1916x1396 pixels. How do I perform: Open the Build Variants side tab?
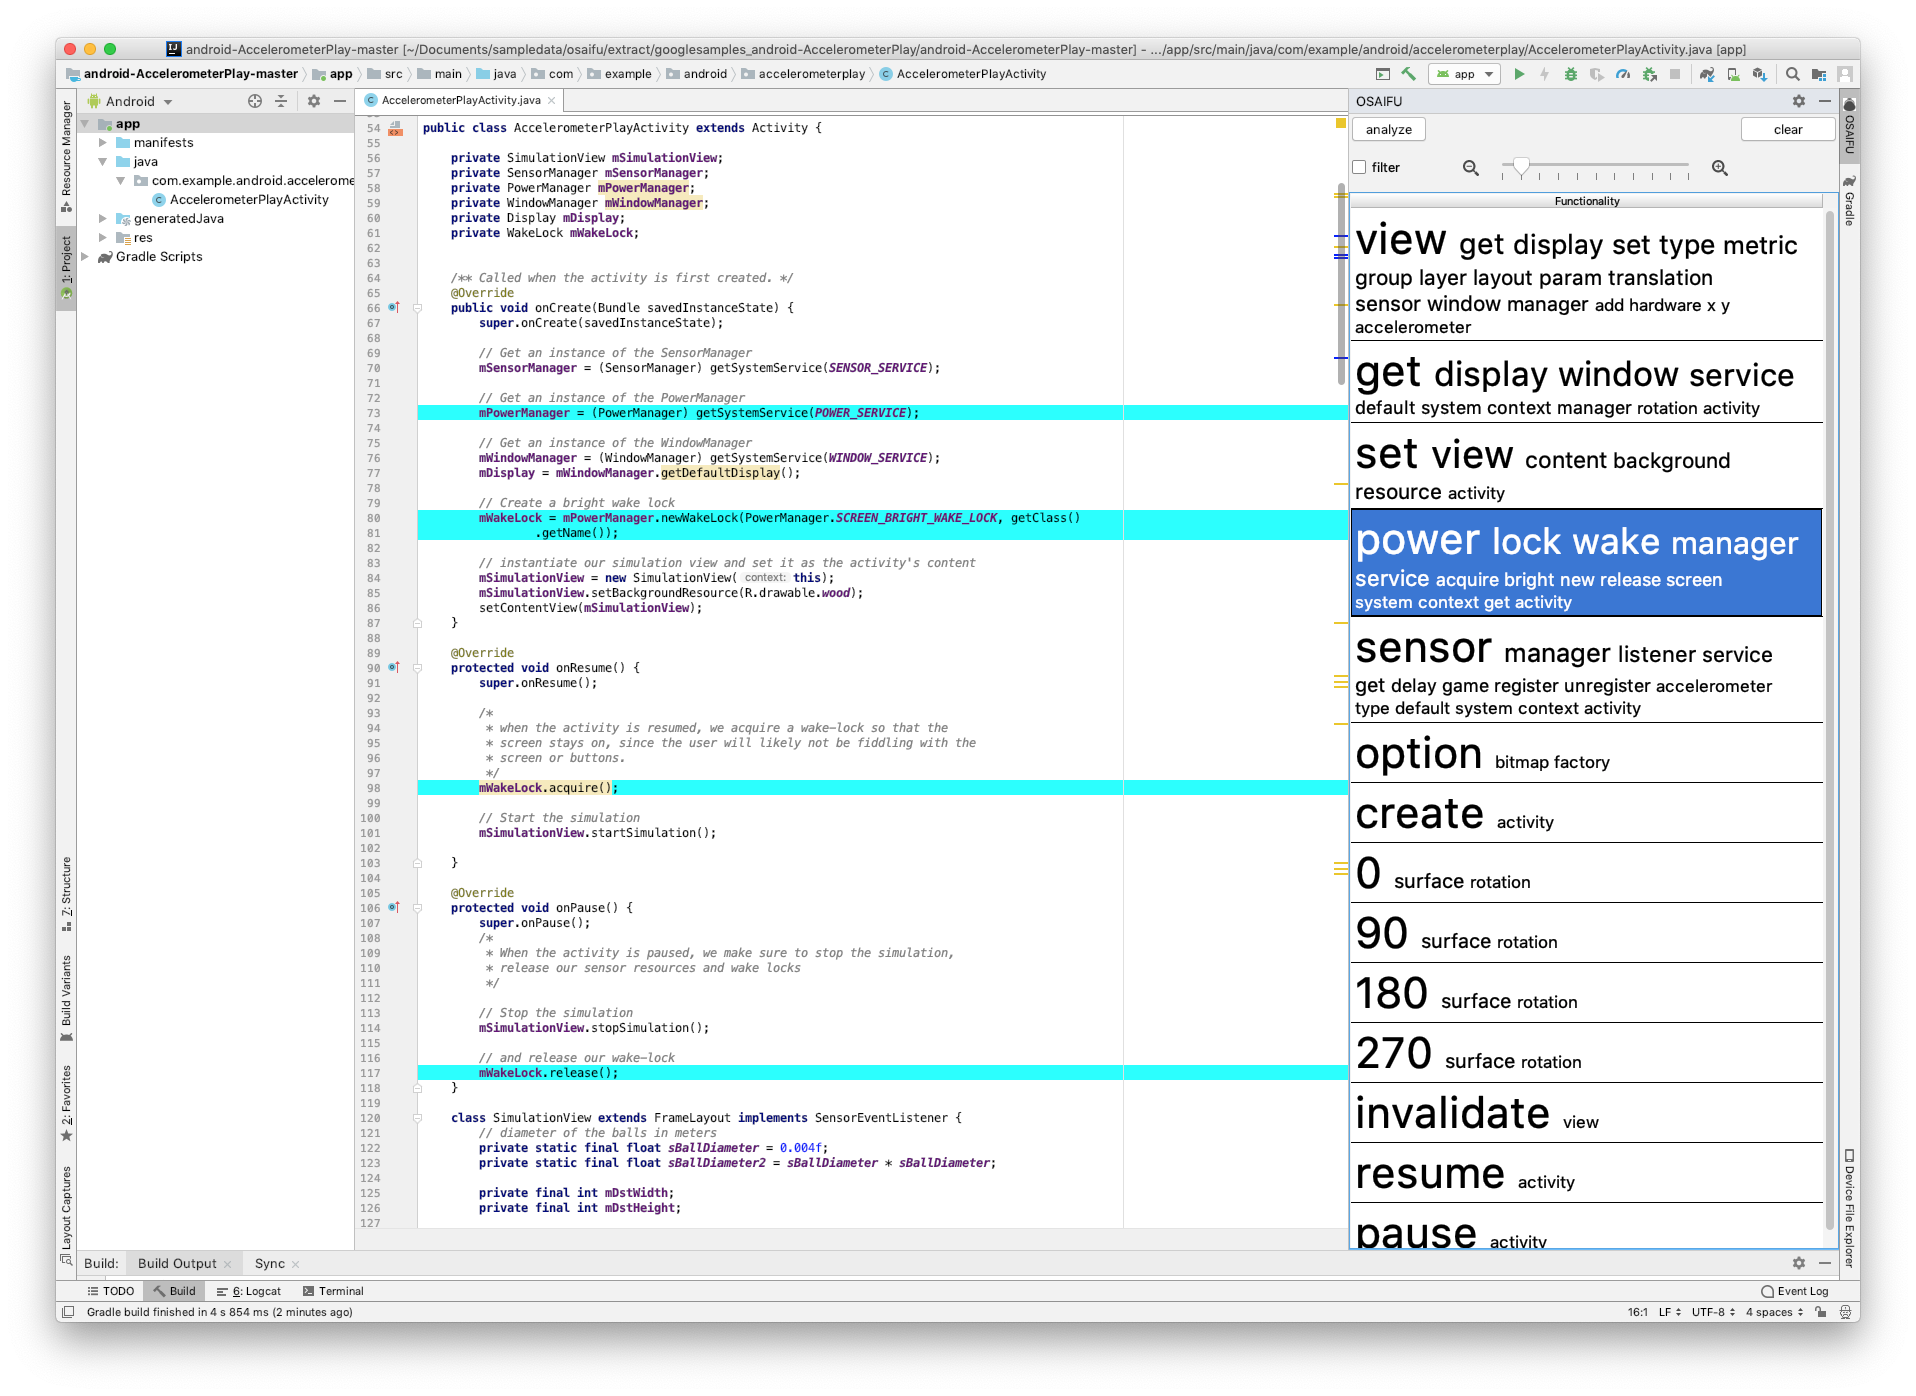coord(66,998)
